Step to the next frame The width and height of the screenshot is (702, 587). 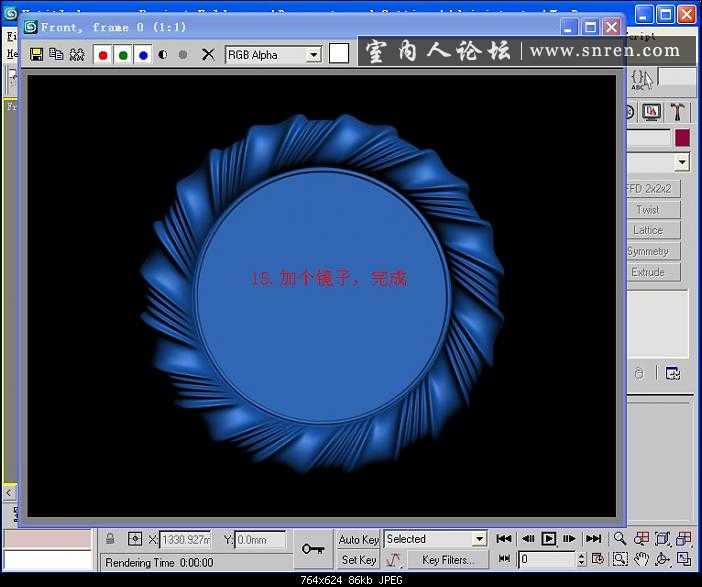[x=569, y=539]
